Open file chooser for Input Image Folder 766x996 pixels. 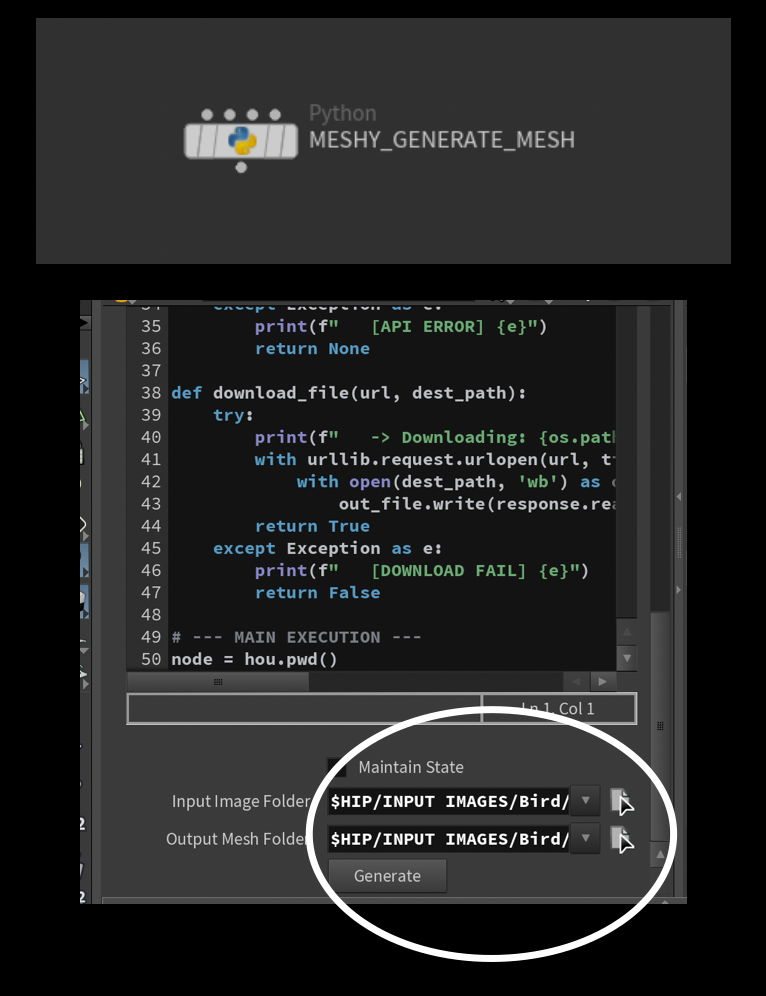click(x=621, y=801)
